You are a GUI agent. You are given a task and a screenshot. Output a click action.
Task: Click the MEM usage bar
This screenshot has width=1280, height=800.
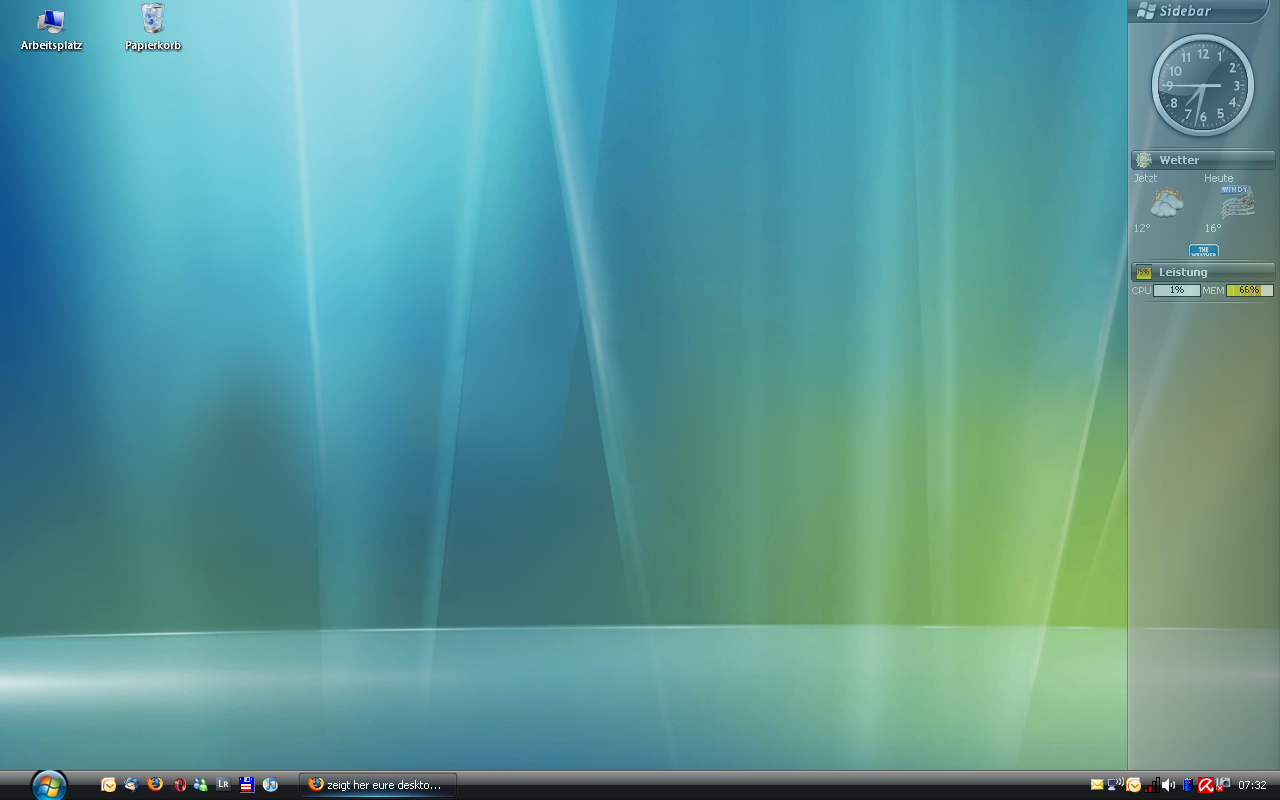tap(1249, 290)
